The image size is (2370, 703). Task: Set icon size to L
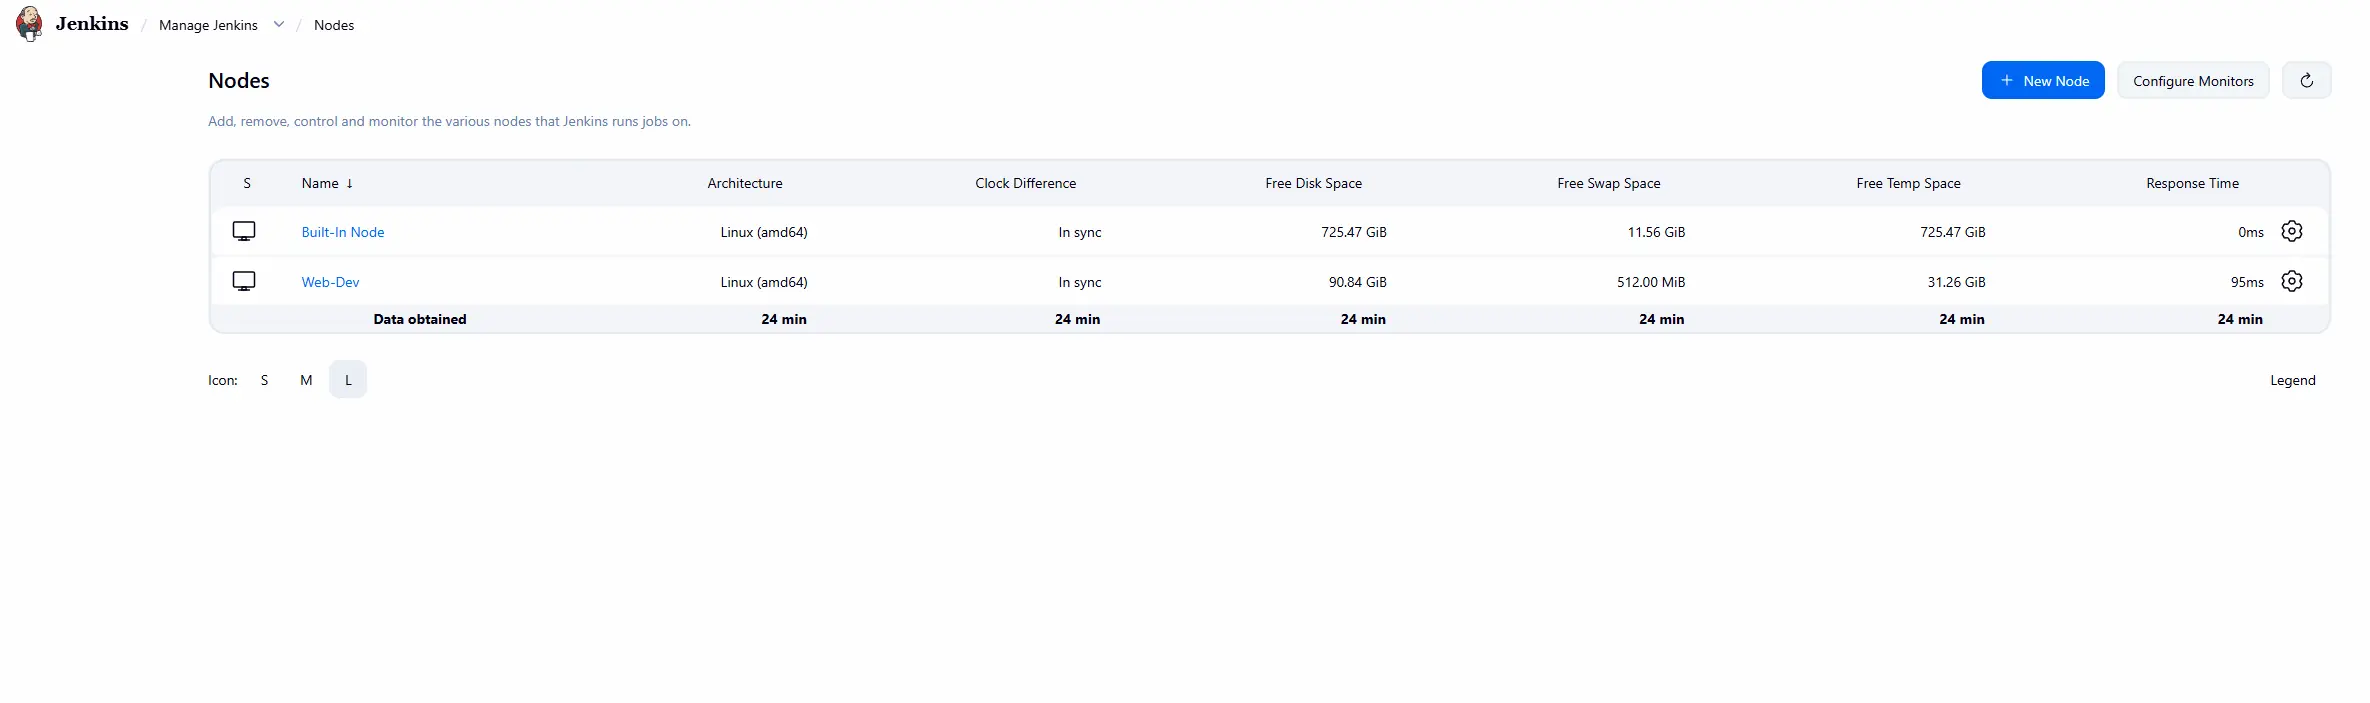pos(348,380)
